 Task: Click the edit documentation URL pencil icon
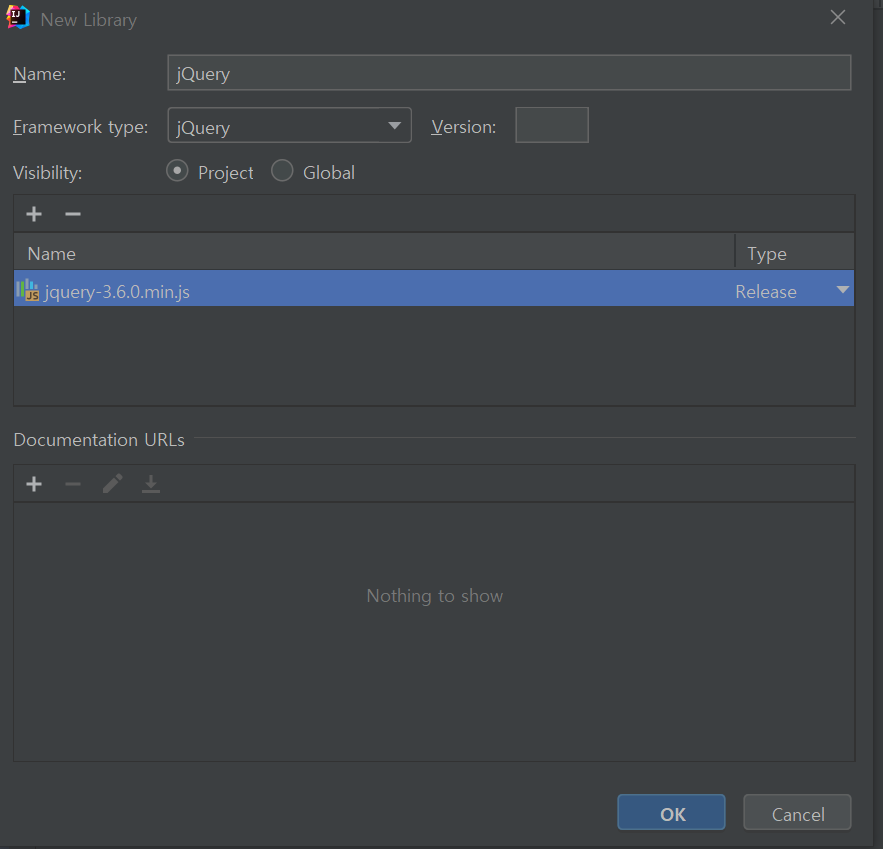[x=112, y=484]
